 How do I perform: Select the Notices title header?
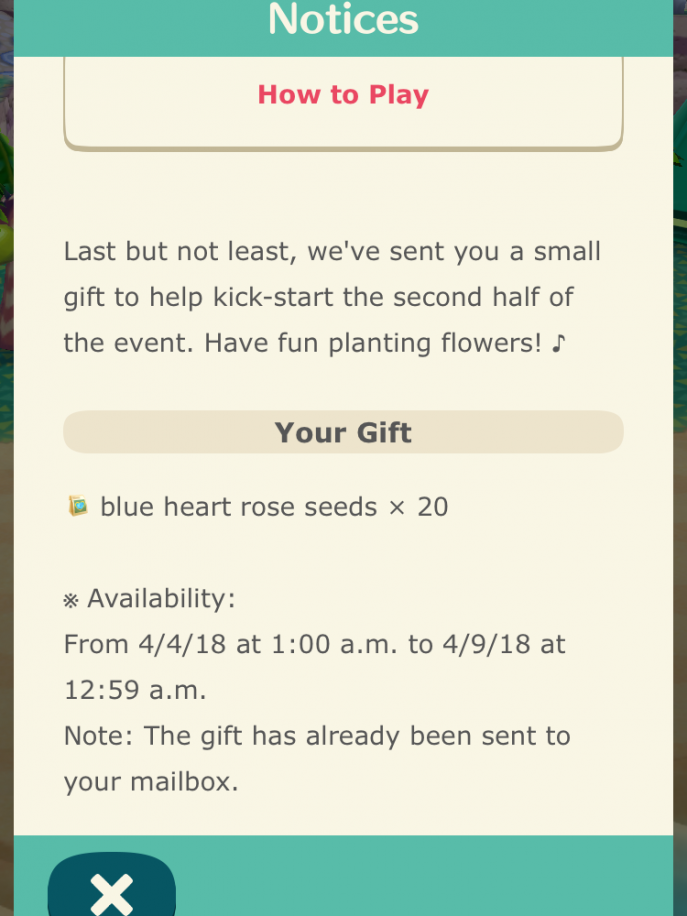click(344, 20)
